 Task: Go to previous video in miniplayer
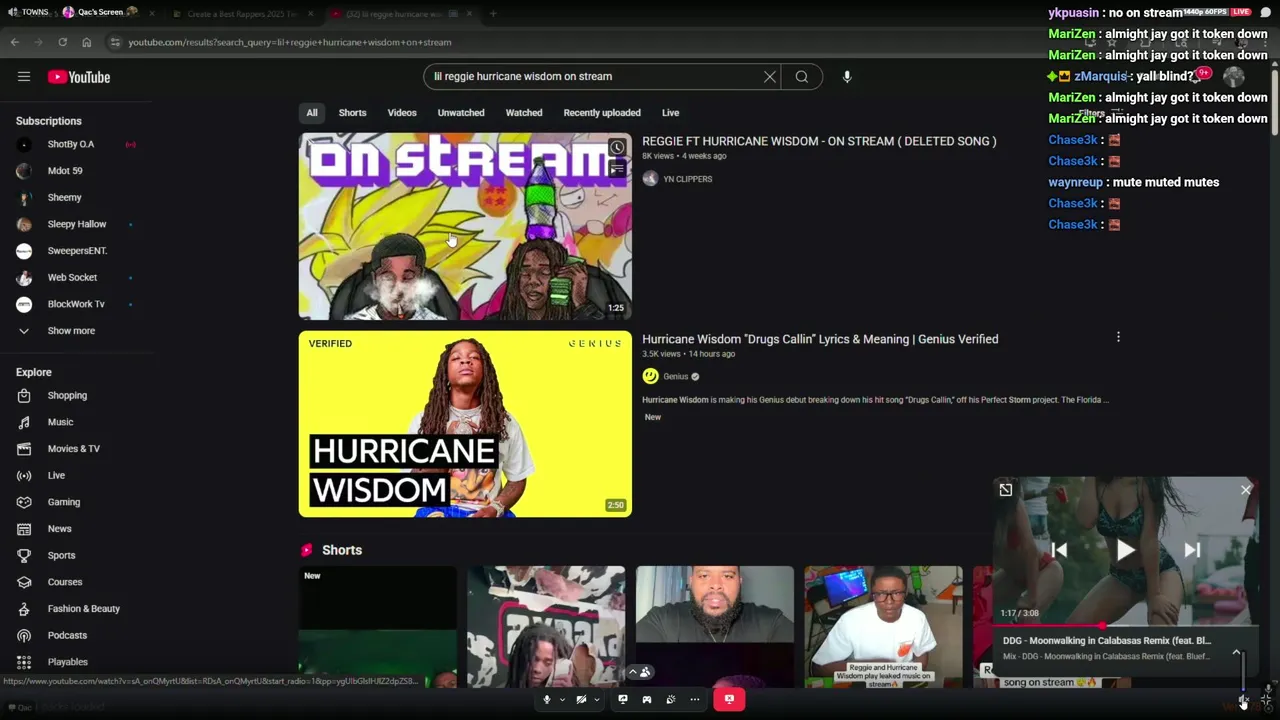(x=1059, y=550)
